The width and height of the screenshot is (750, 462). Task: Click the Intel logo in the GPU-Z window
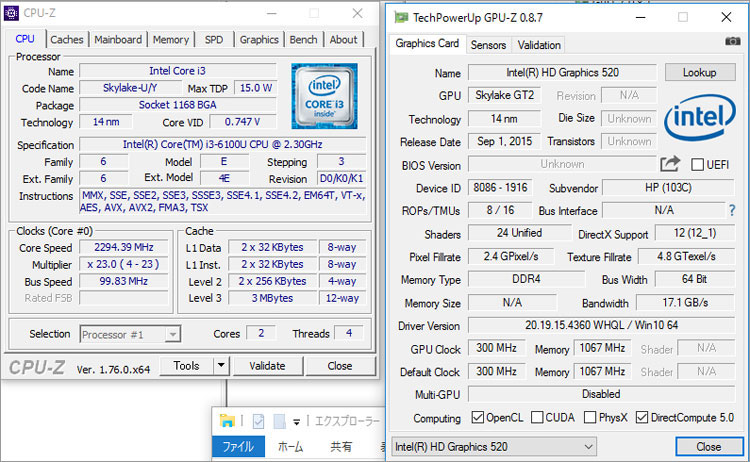coord(700,117)
